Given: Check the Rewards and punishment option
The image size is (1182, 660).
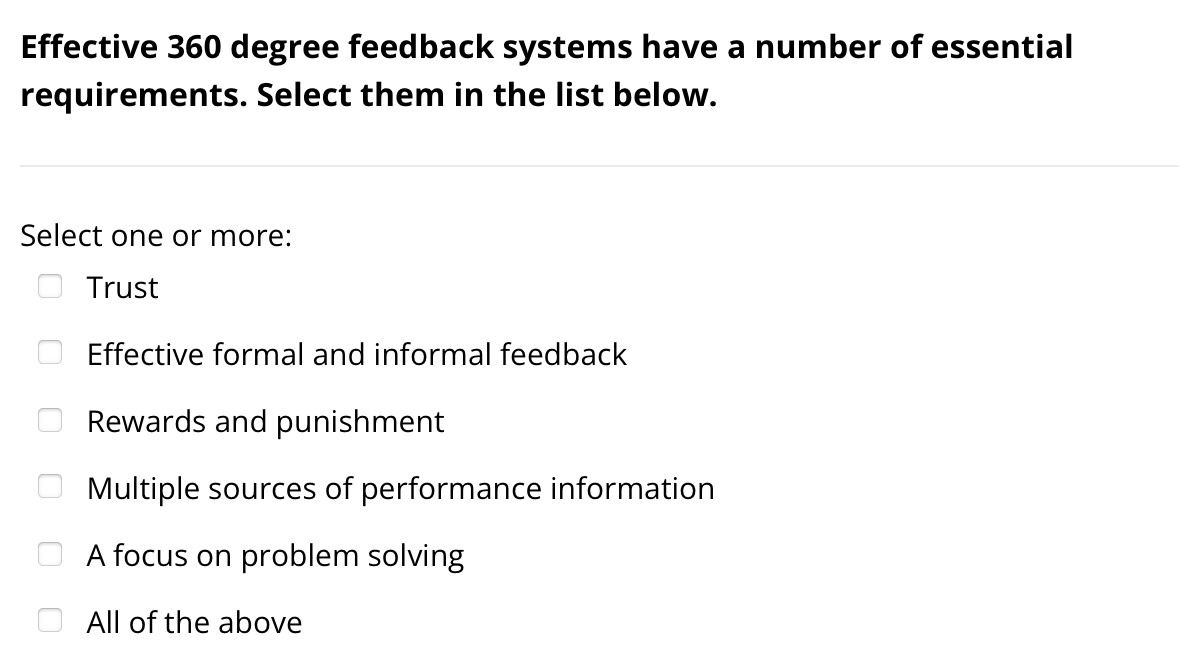Looking at the screenshot, I should [50, 419].
